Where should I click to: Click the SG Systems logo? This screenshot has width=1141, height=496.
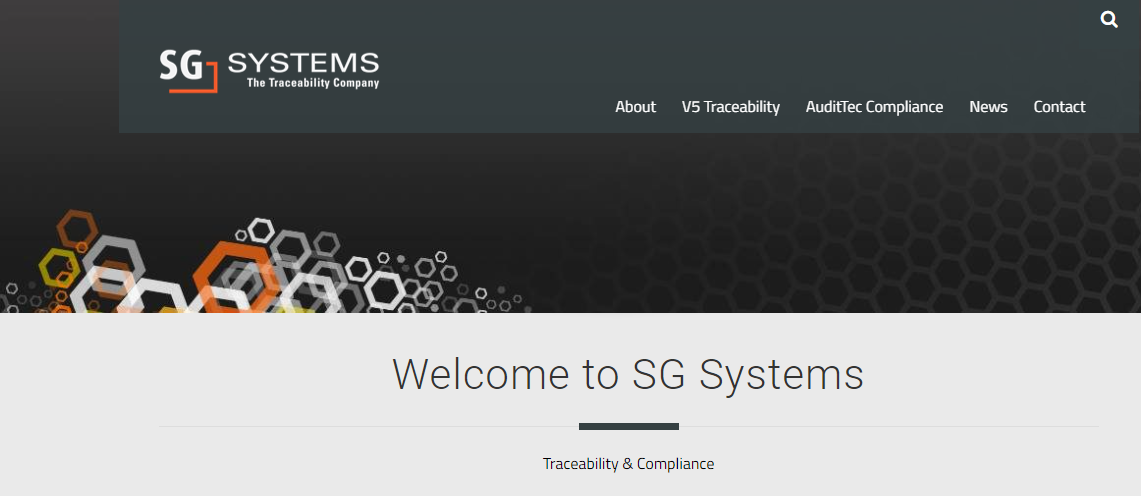pyautogui.click(x=269, y=70)
